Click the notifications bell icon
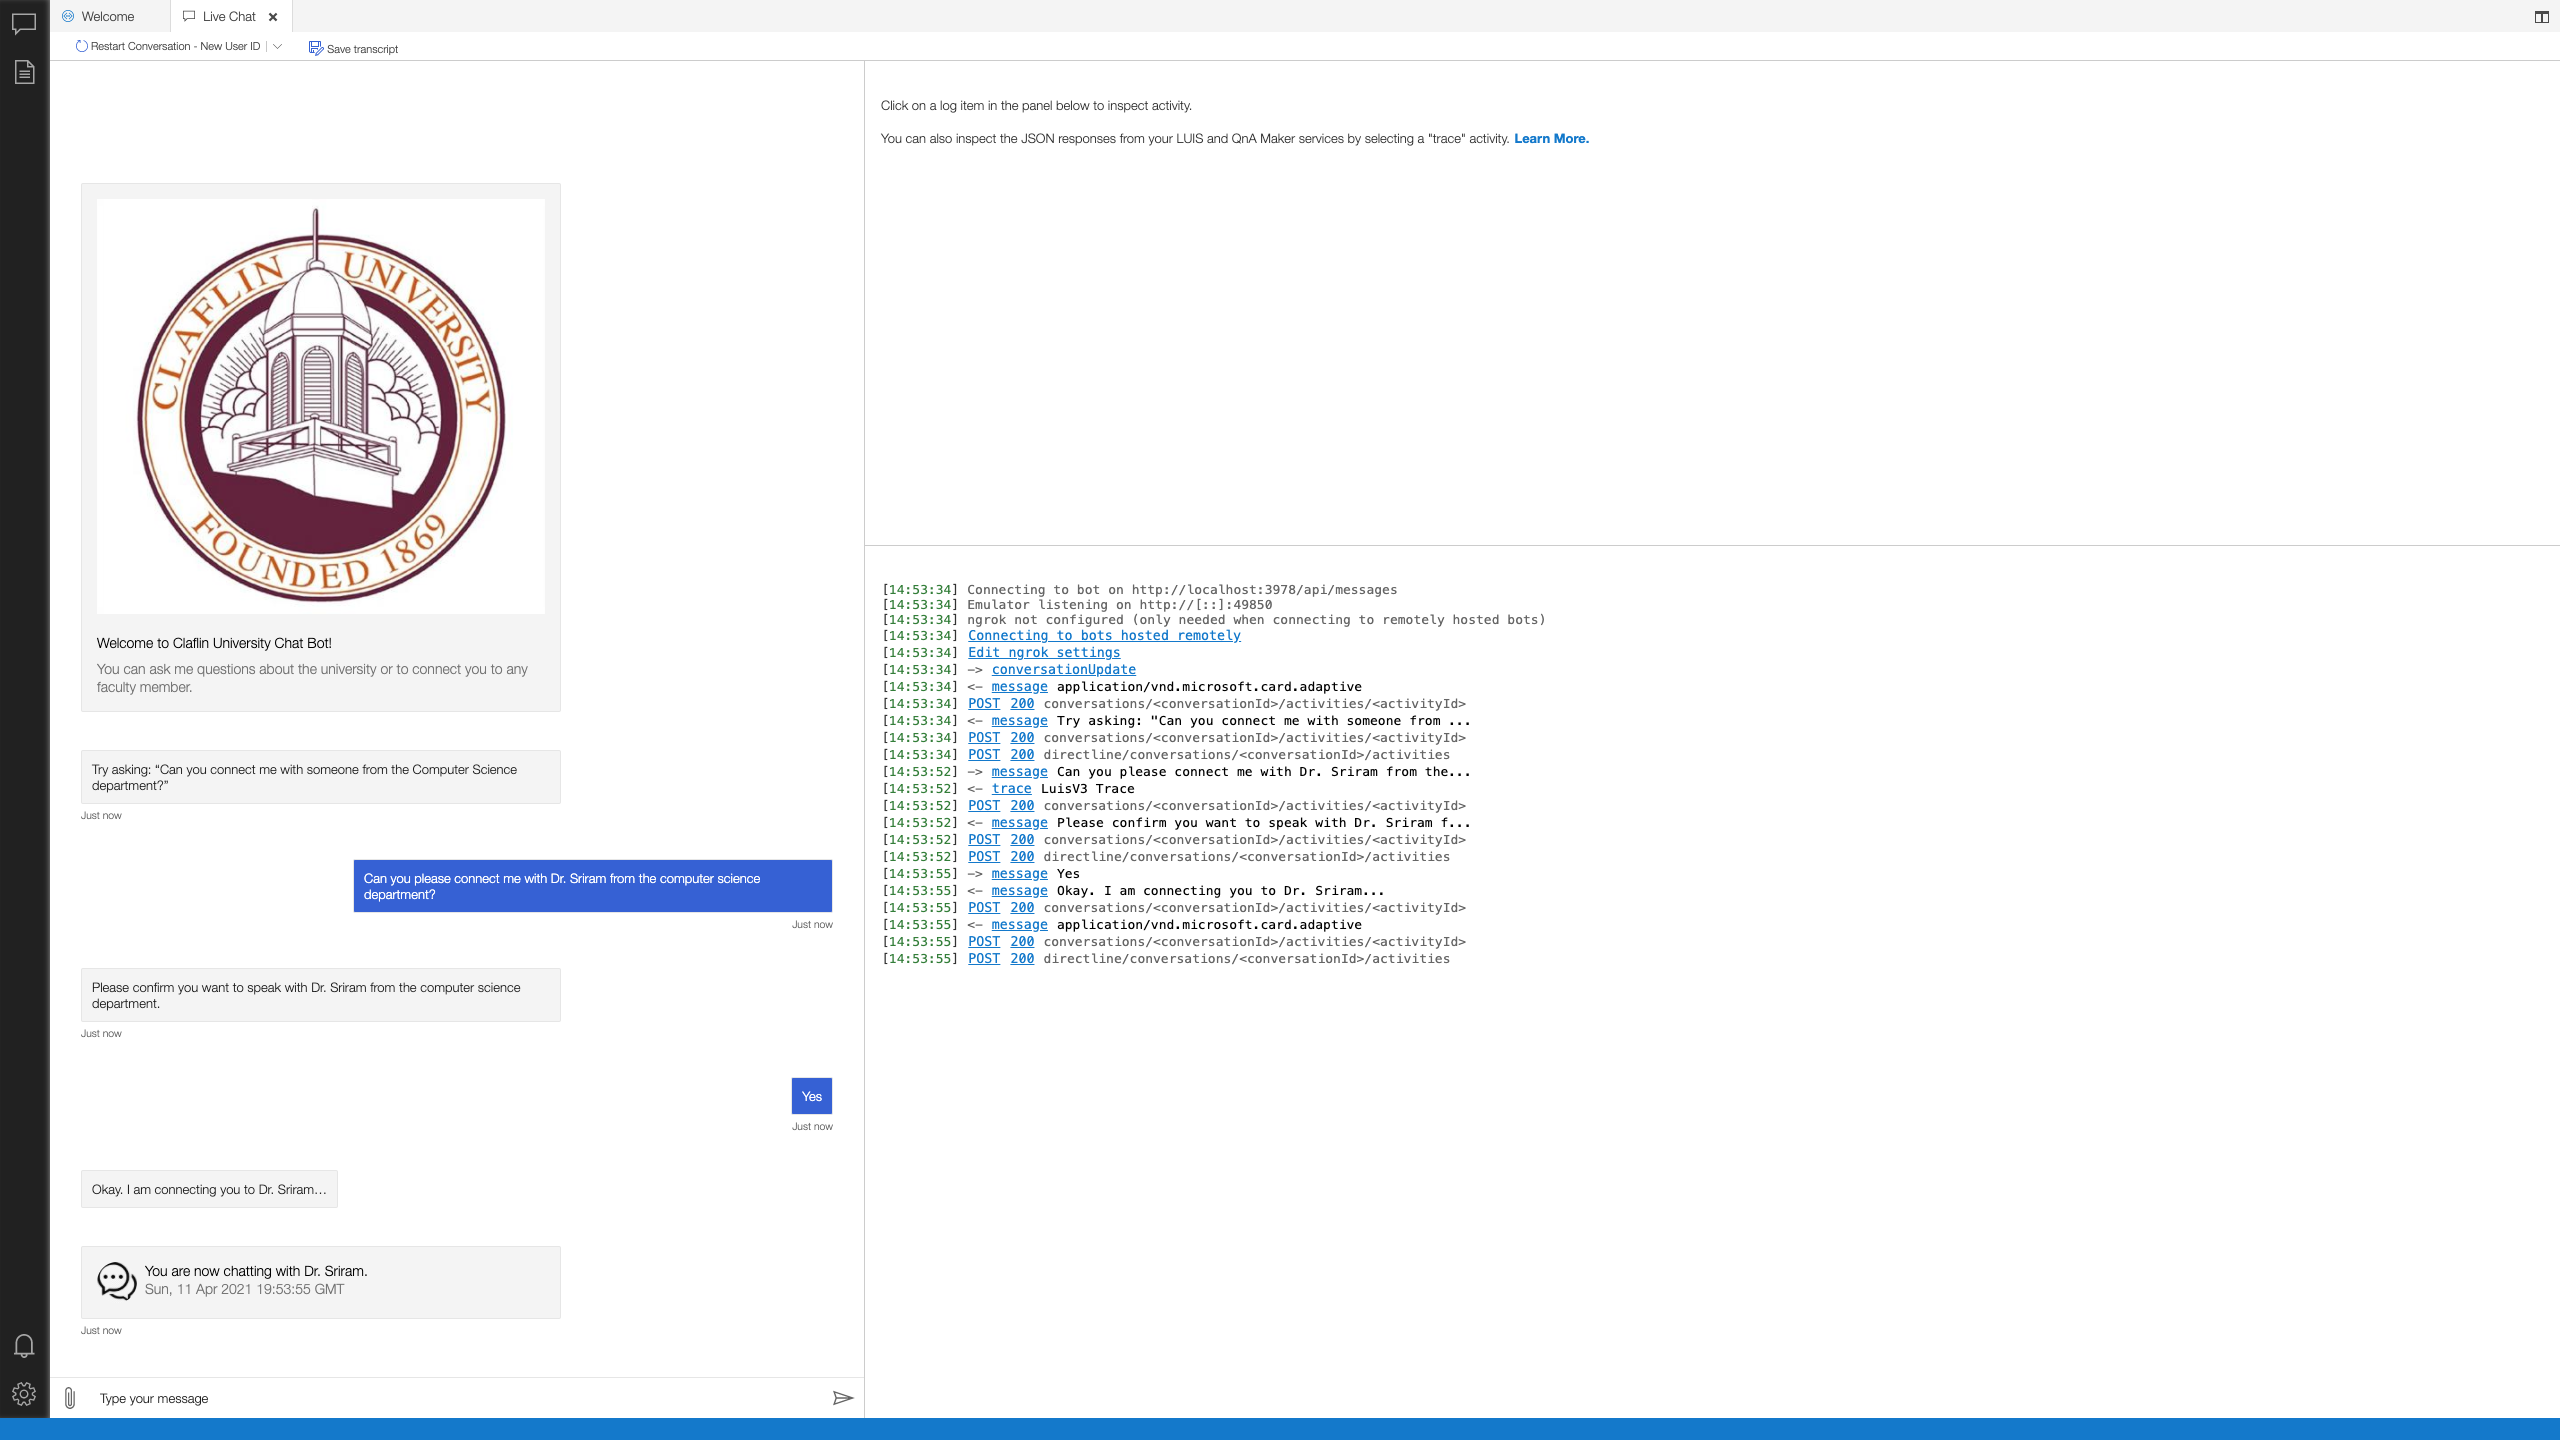 (25, 1347)
